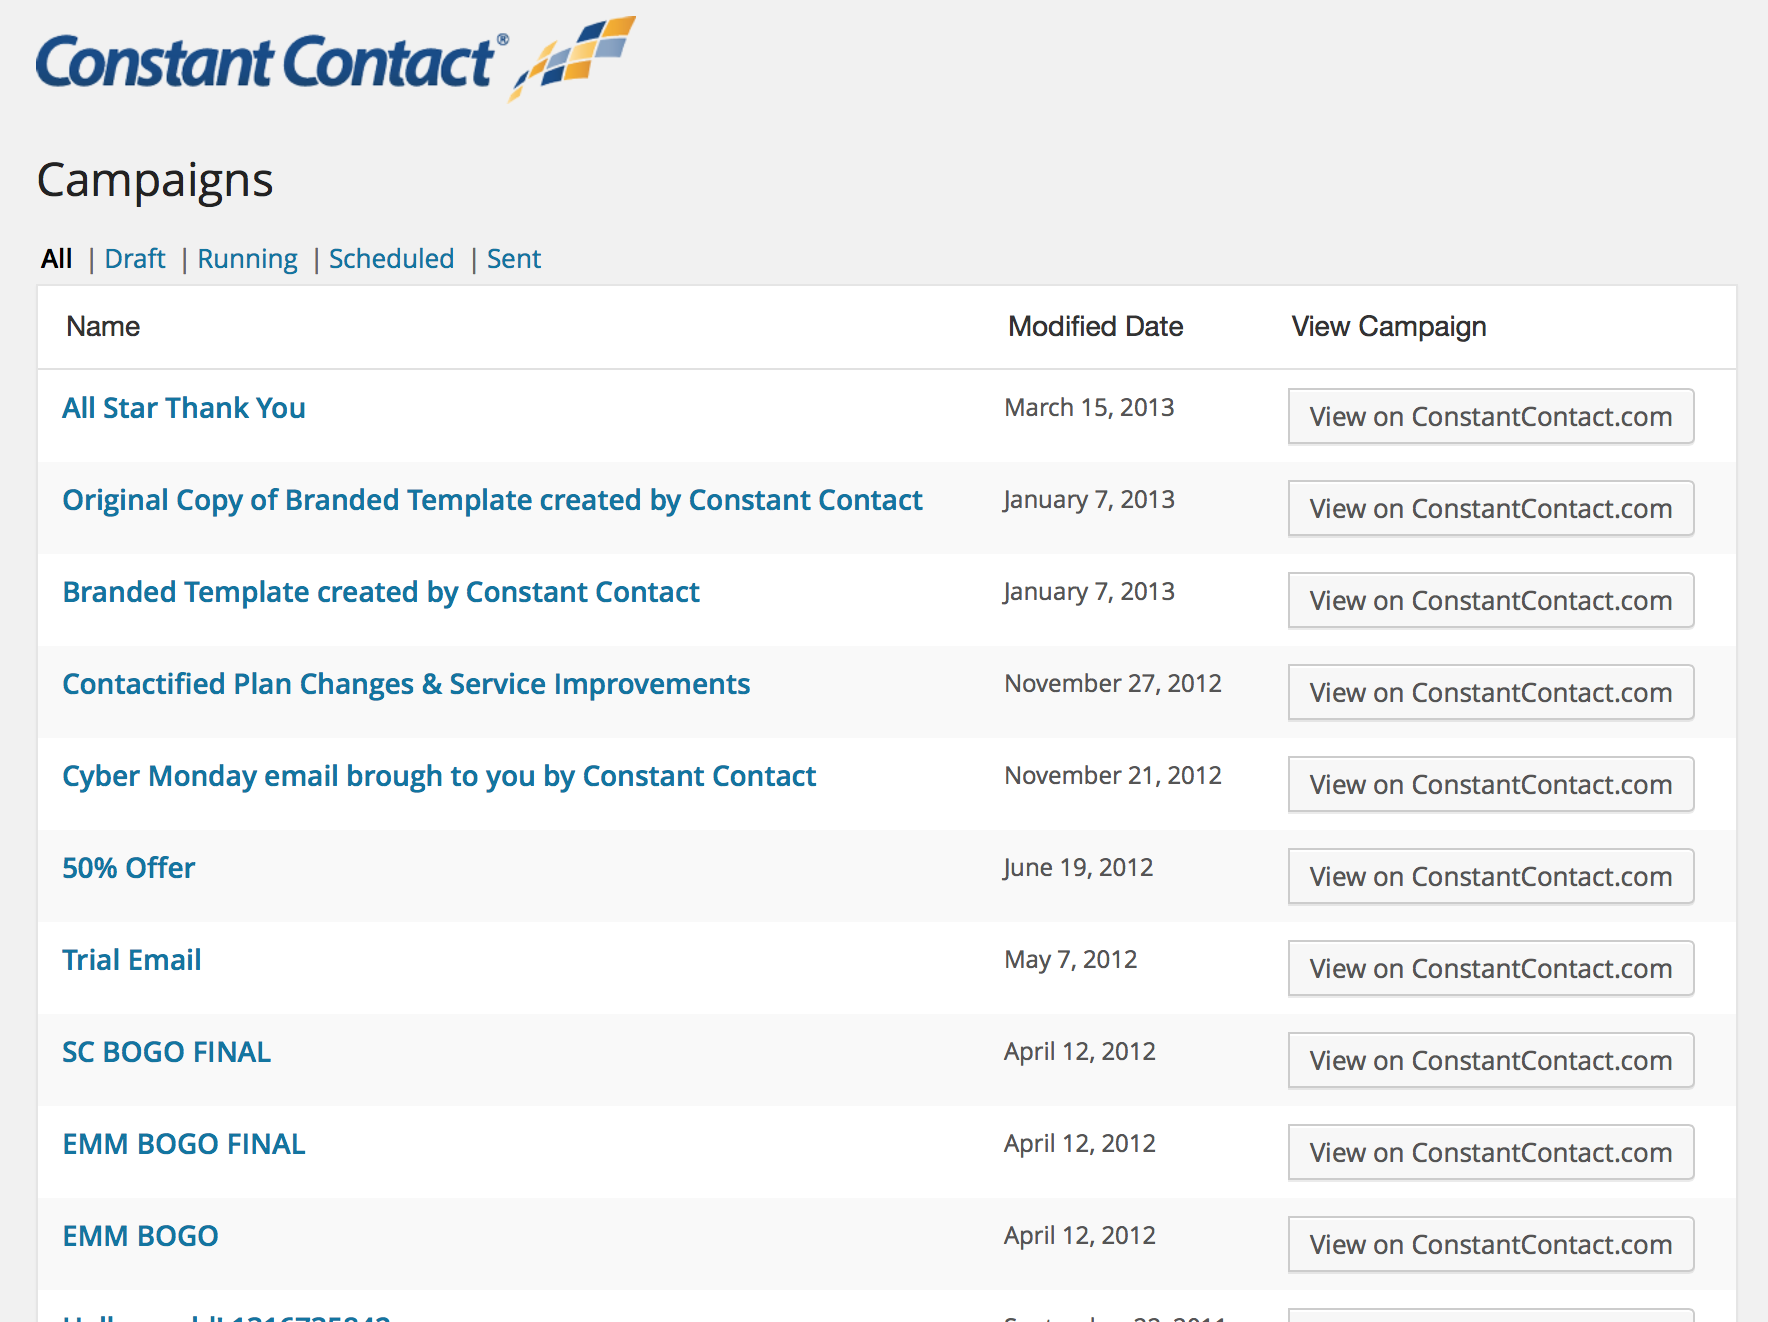Open the All Star Thank You campaign

click(184, 408)
